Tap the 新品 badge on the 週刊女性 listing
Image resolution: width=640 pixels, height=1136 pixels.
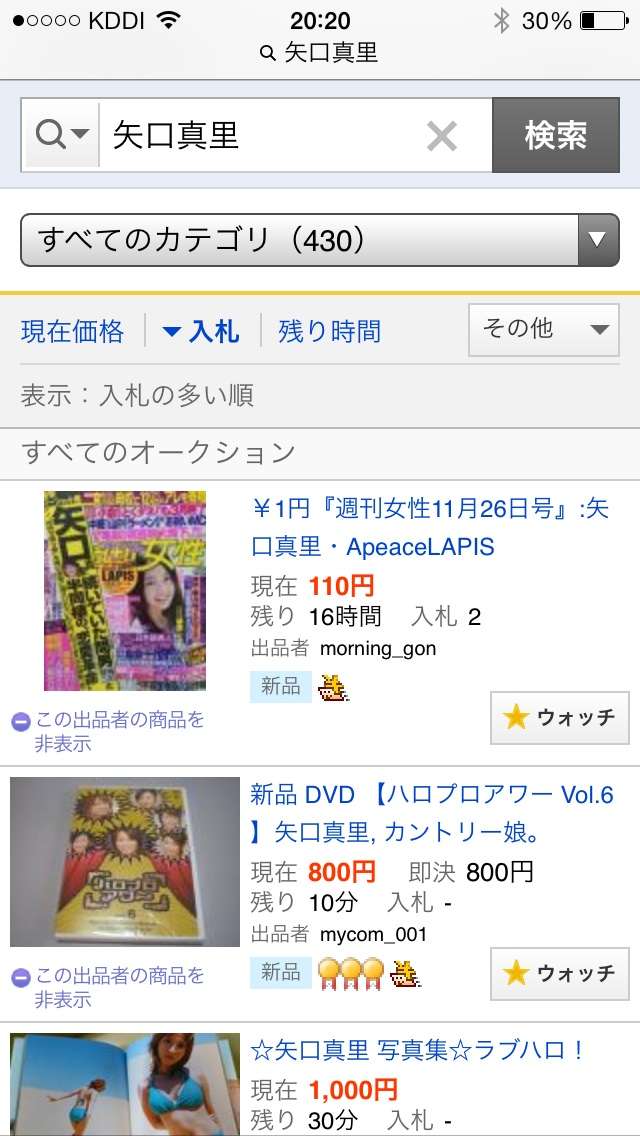[280, 687]
